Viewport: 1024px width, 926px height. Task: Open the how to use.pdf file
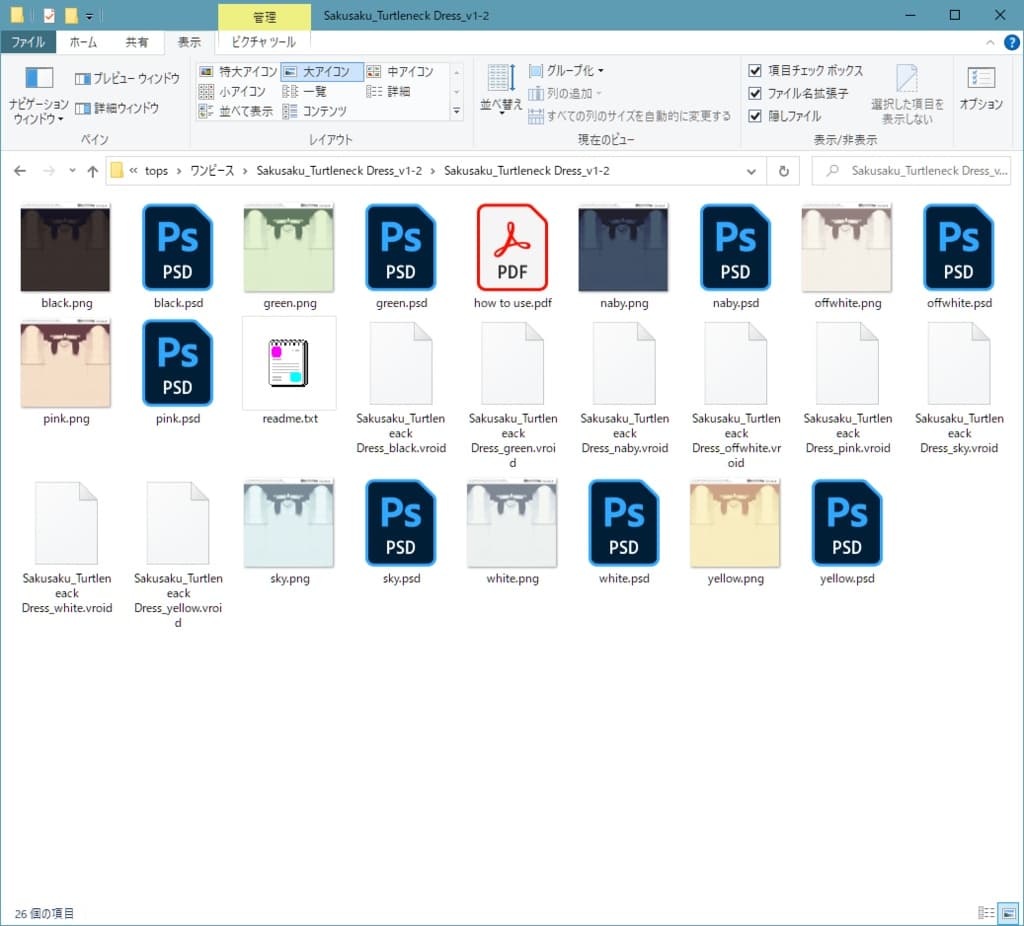click(512, 248)
